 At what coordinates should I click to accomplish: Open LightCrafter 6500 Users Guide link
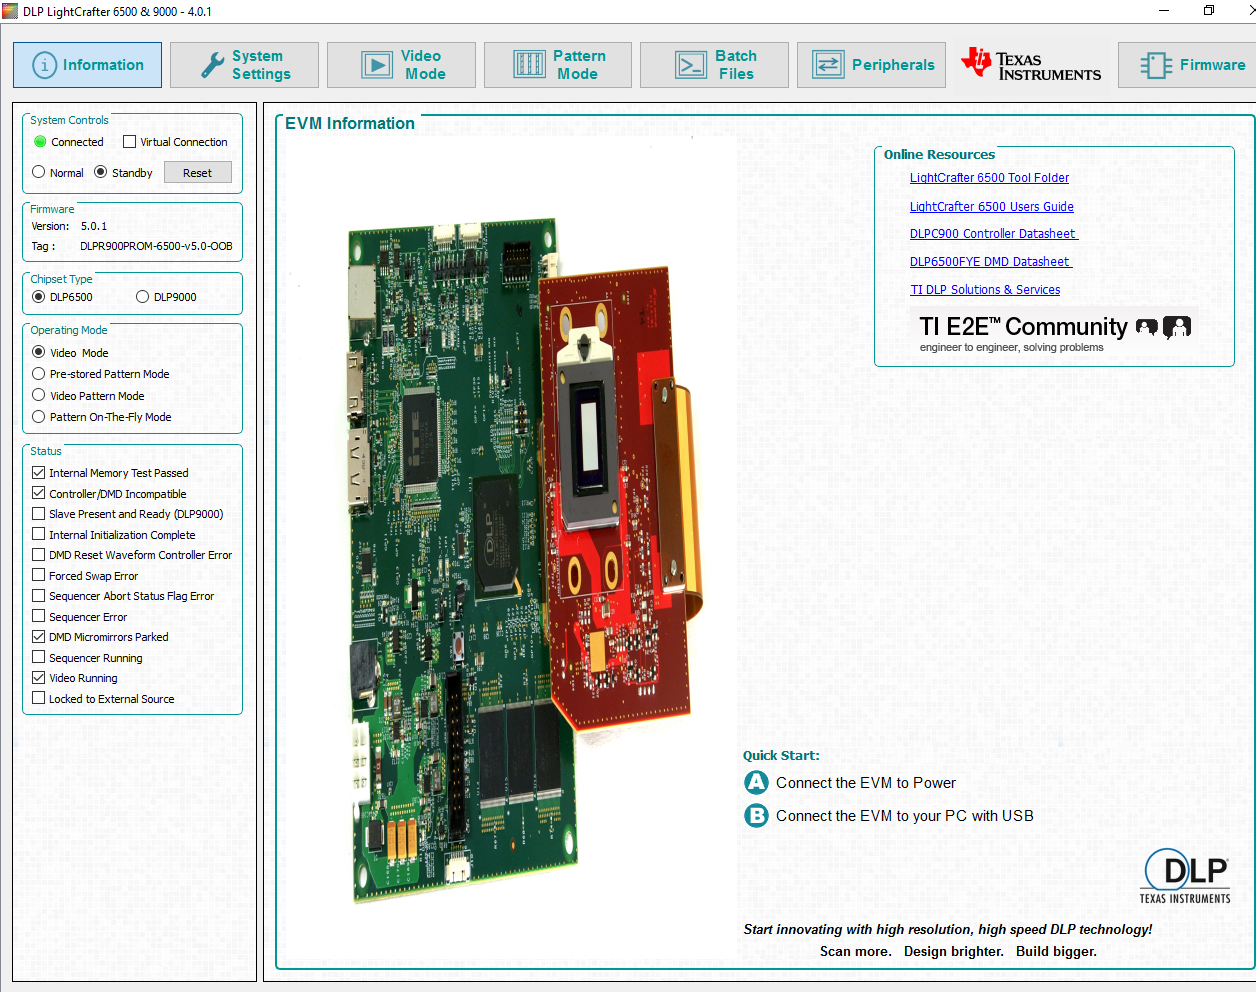(x=992, y=207)
